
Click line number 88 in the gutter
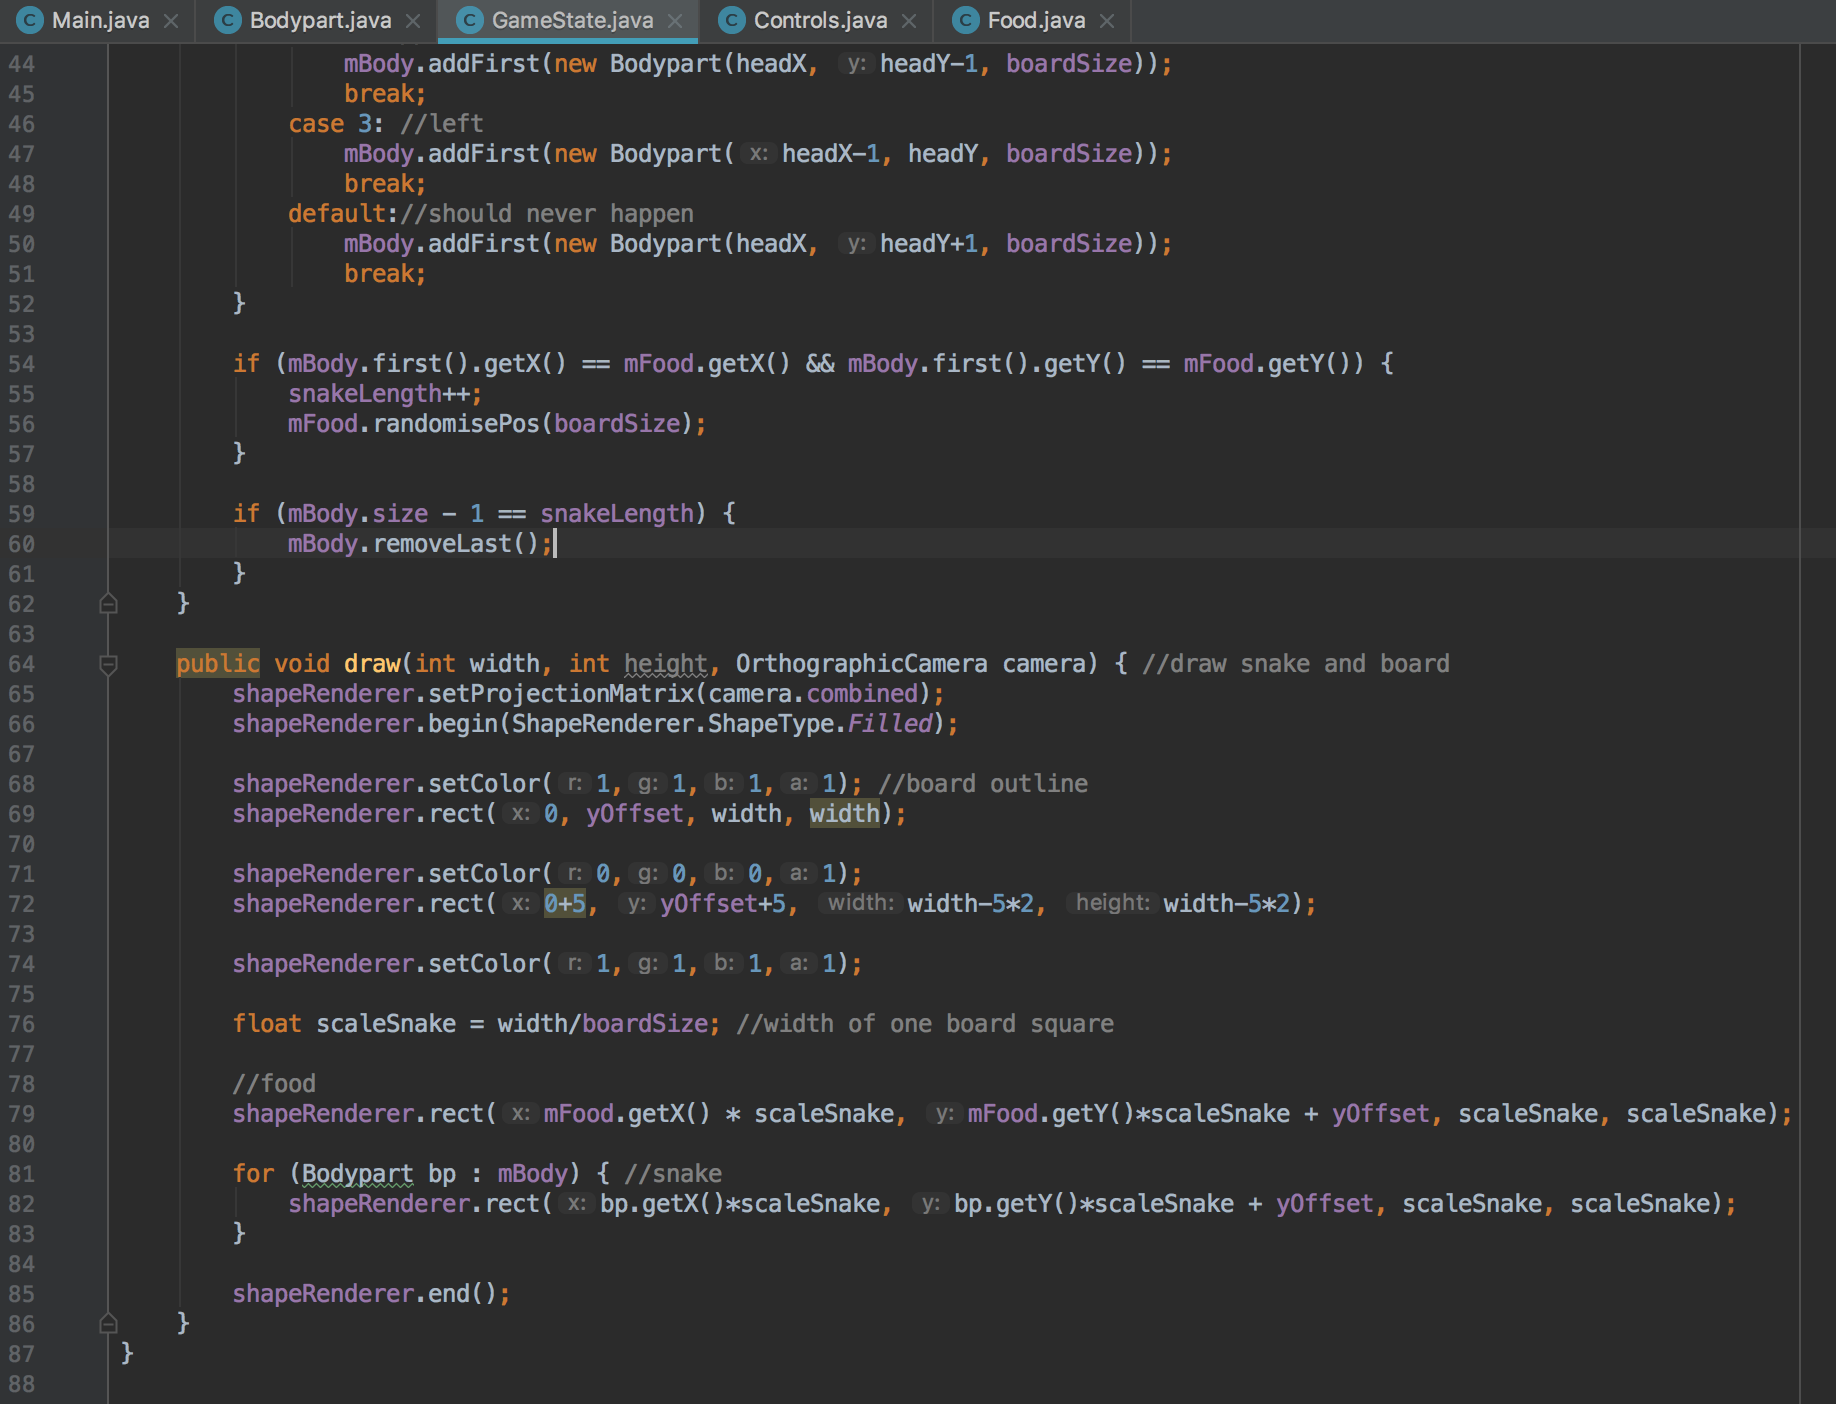click(x=22, y=1384)
